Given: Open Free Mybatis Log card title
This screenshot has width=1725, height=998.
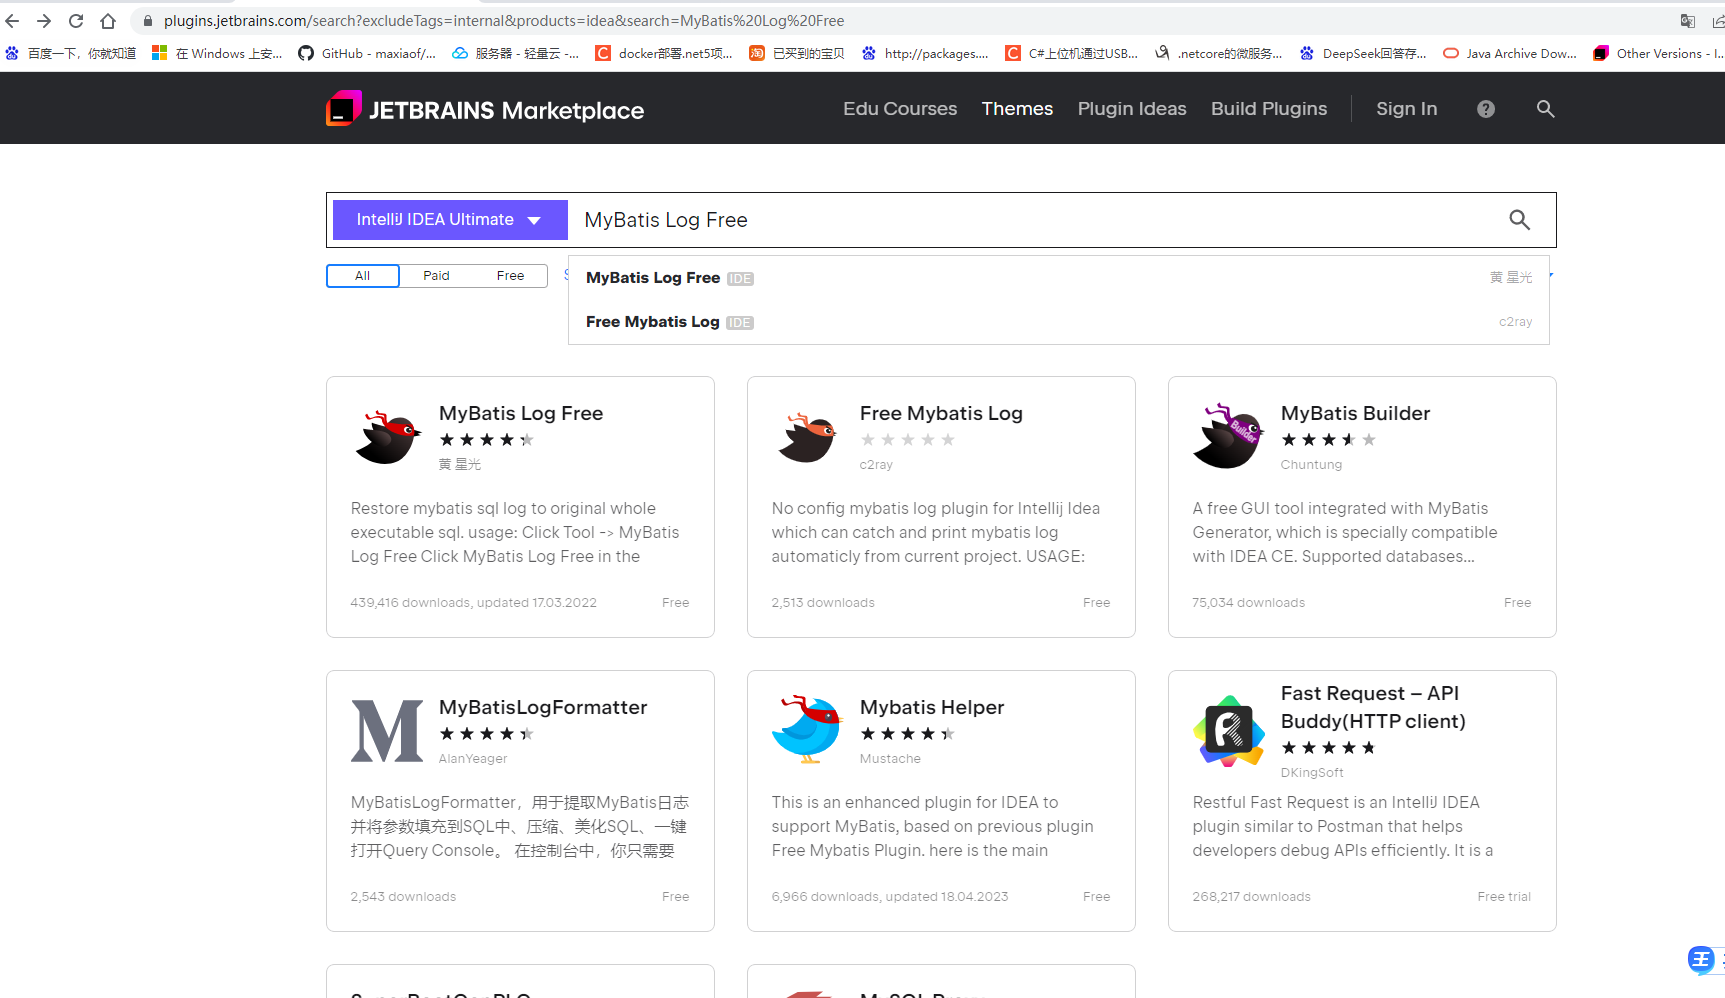Looking at the screenshot, I should click(x=941, y=413).
